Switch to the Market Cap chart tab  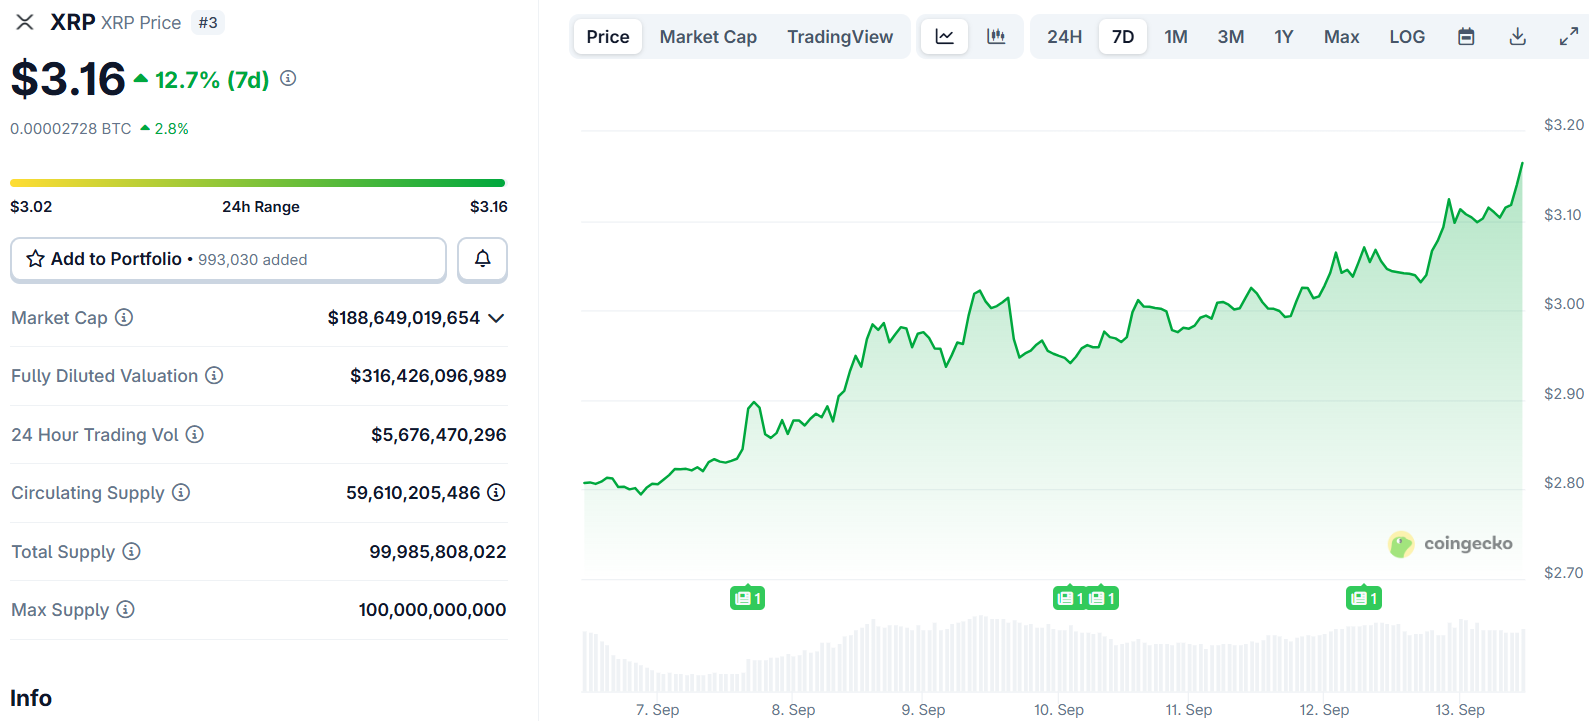708,37
